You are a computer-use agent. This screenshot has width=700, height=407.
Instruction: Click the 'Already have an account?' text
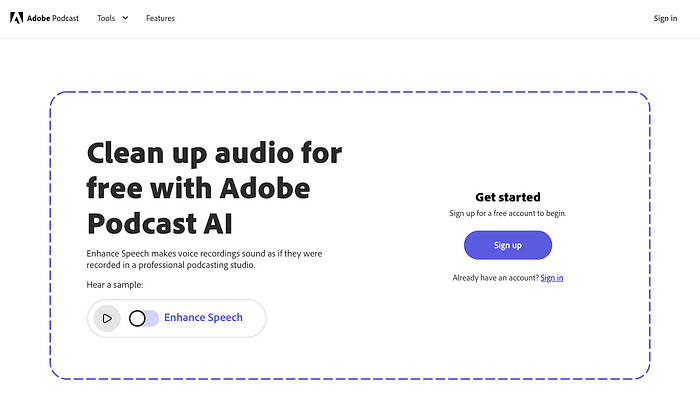pos(496,278)
